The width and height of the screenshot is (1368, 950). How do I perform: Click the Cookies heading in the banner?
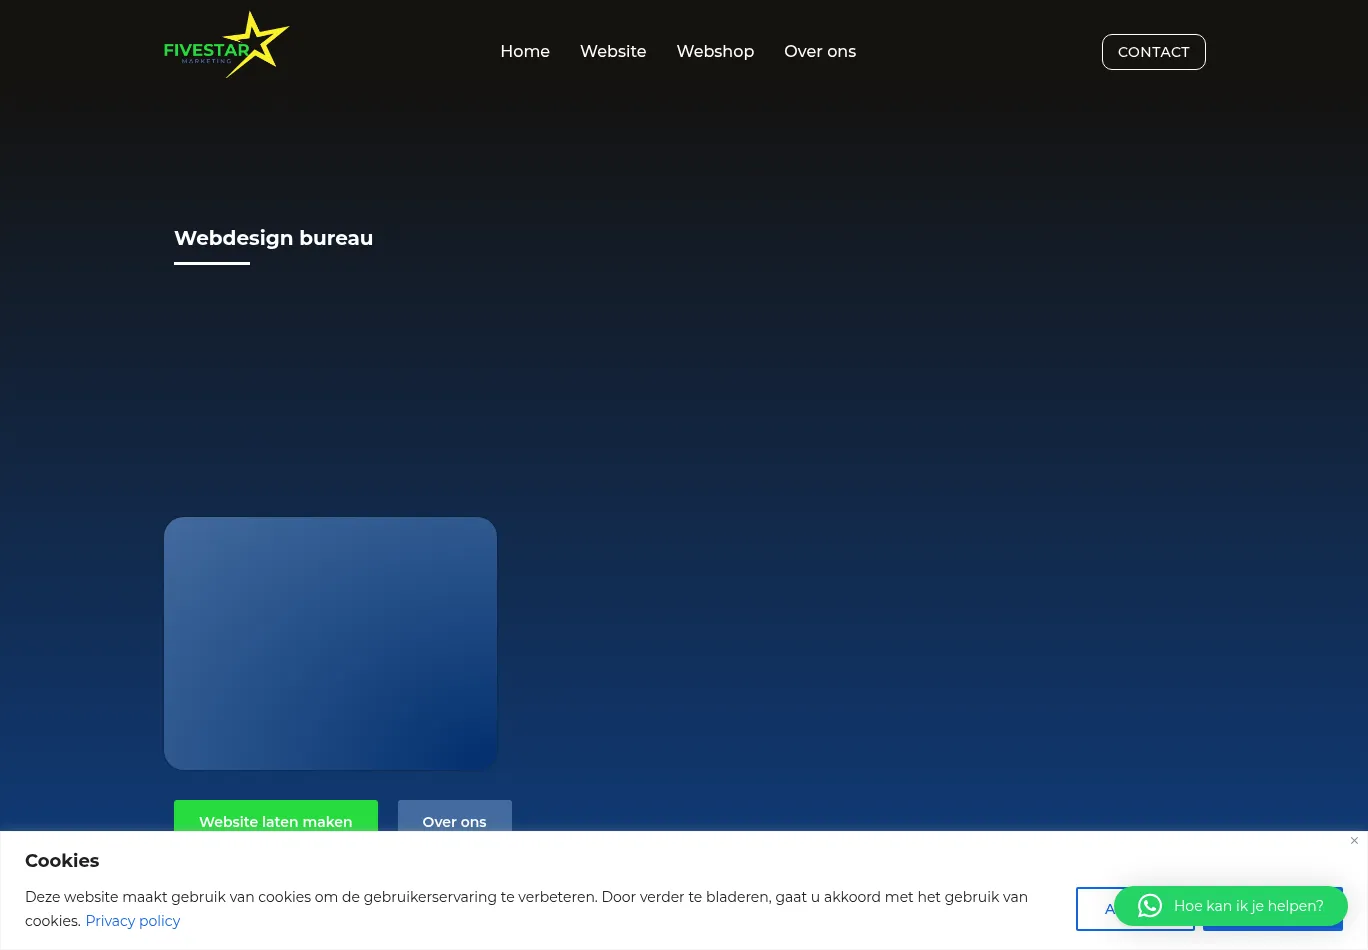coord(62,861)
